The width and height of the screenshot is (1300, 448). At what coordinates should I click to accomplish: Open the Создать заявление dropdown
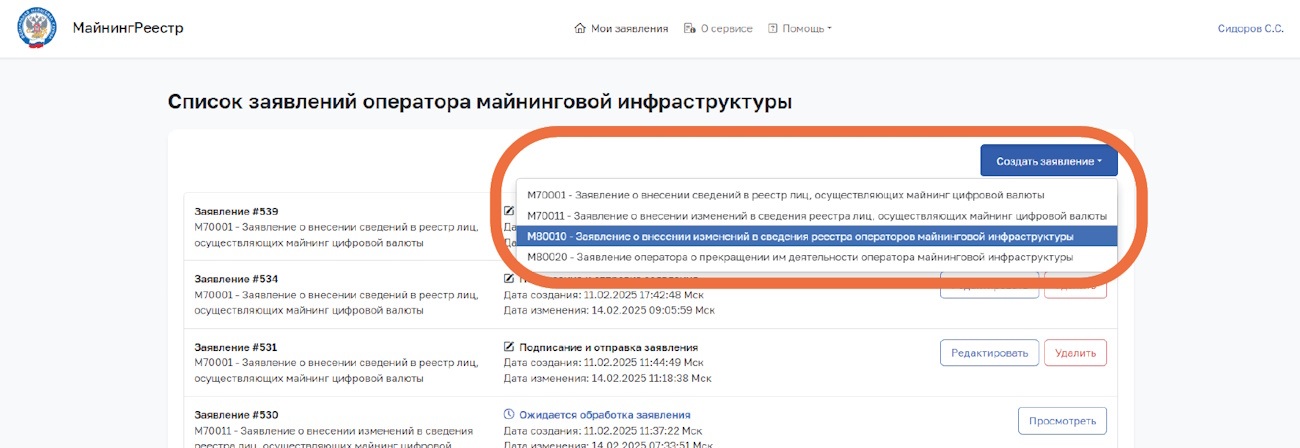1049,161
